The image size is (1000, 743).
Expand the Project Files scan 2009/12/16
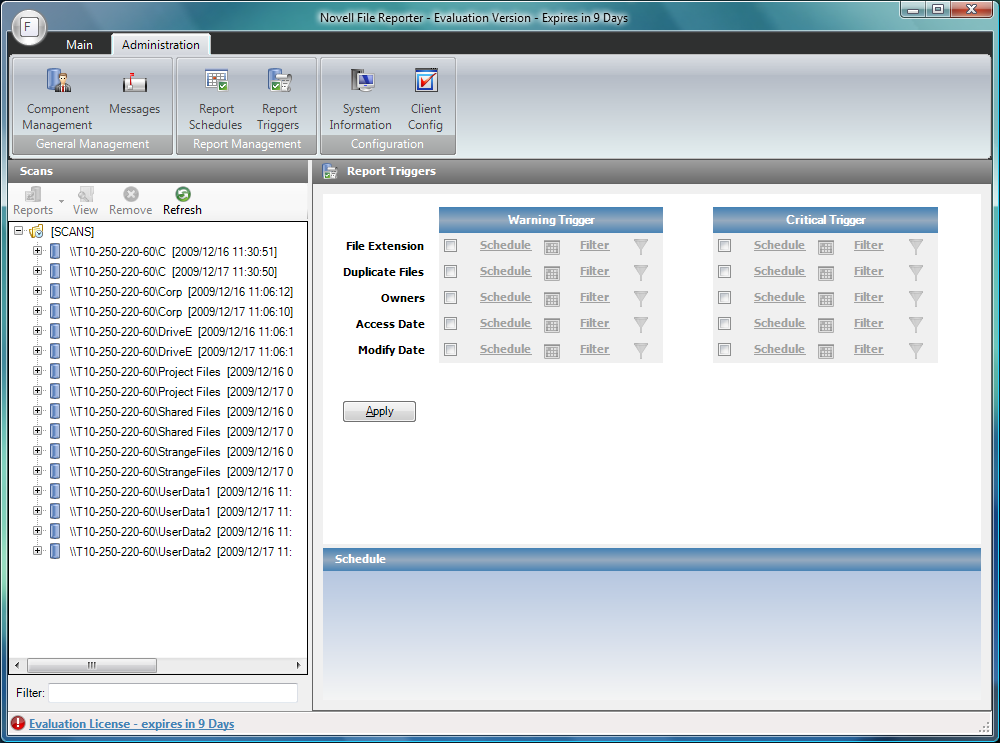pos(38,371)
